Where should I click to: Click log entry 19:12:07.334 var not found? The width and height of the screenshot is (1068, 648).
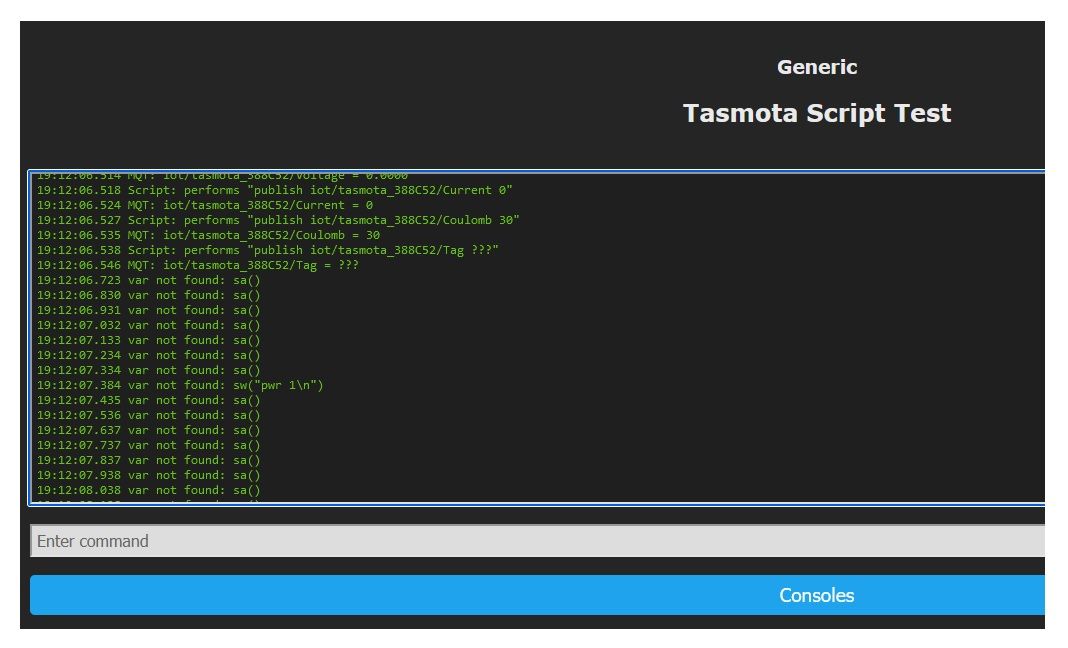[x=148, y=370]
